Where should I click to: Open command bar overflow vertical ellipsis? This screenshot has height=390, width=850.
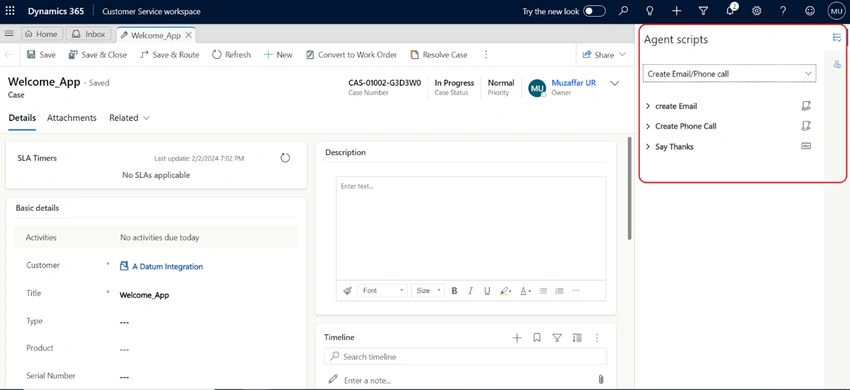[x=486, y=55]
